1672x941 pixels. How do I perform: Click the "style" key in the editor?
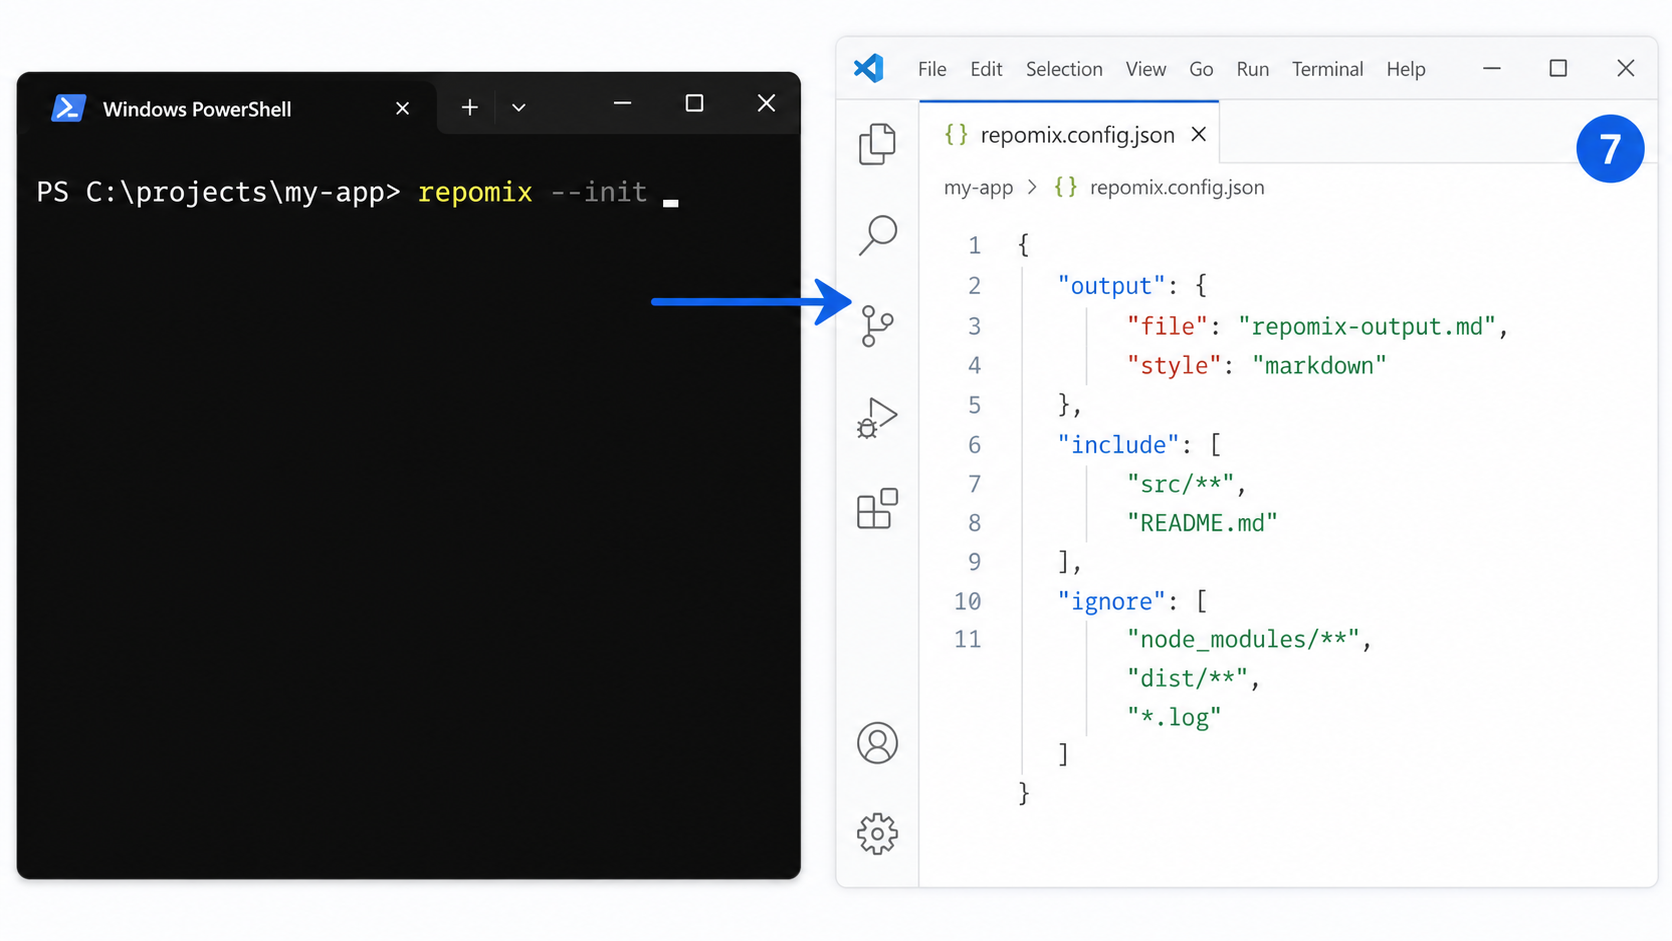click(x=1174, y=365)
